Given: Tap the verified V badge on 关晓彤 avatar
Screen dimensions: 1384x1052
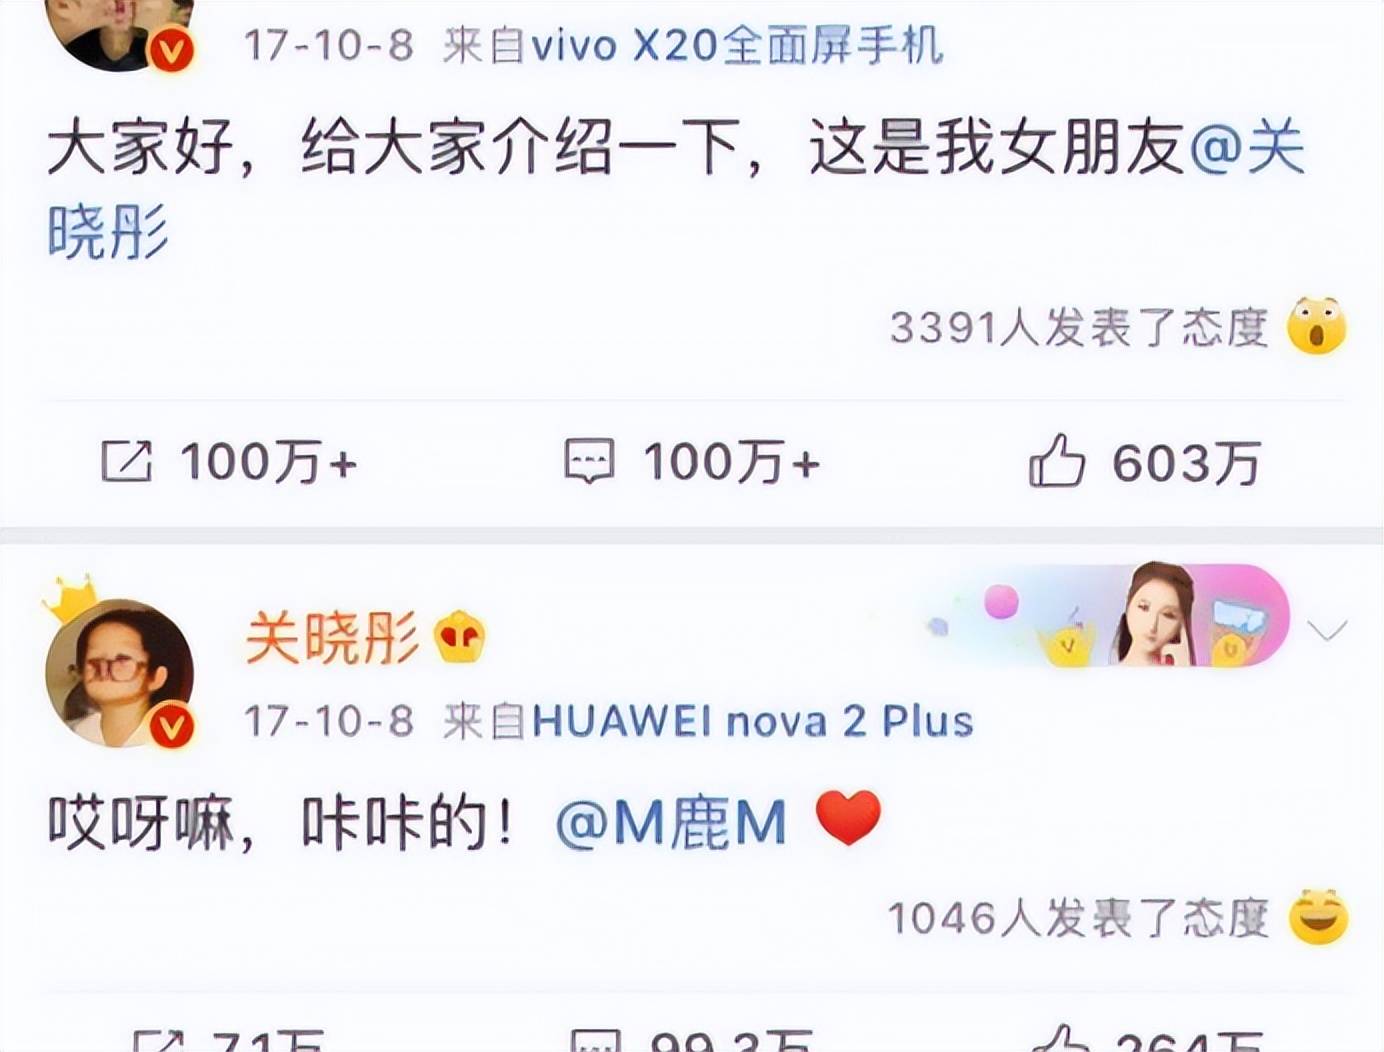Looking at the screenshot, I should 171,726.
